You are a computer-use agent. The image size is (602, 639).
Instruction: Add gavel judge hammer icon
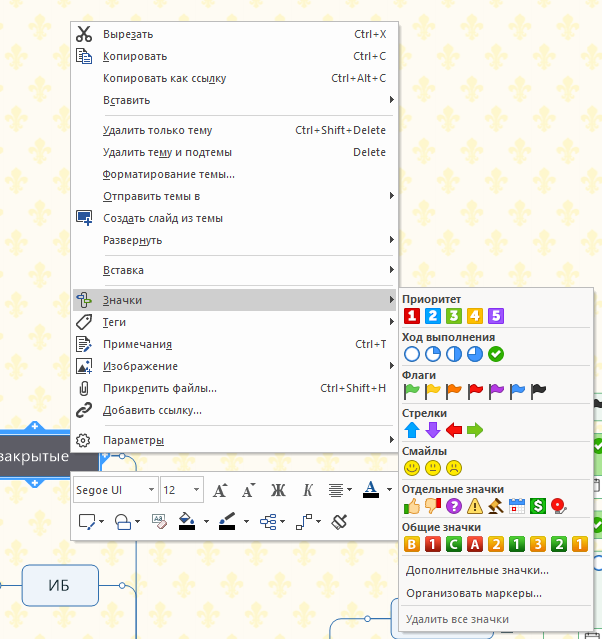[x=496, y=506]
